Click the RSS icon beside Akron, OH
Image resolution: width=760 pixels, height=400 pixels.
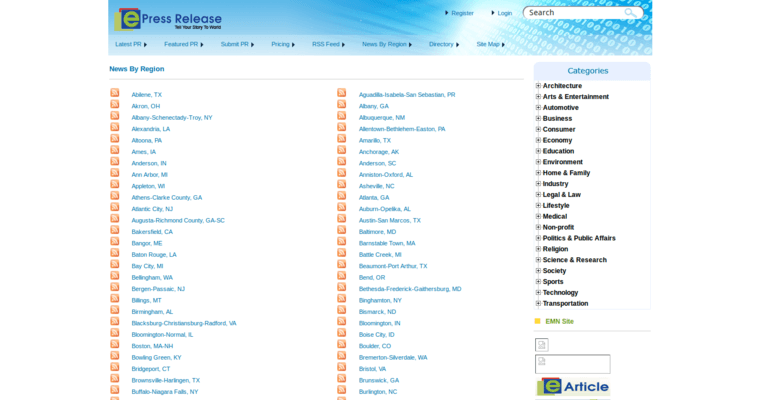pyautogui.click(x=115, y=104)
